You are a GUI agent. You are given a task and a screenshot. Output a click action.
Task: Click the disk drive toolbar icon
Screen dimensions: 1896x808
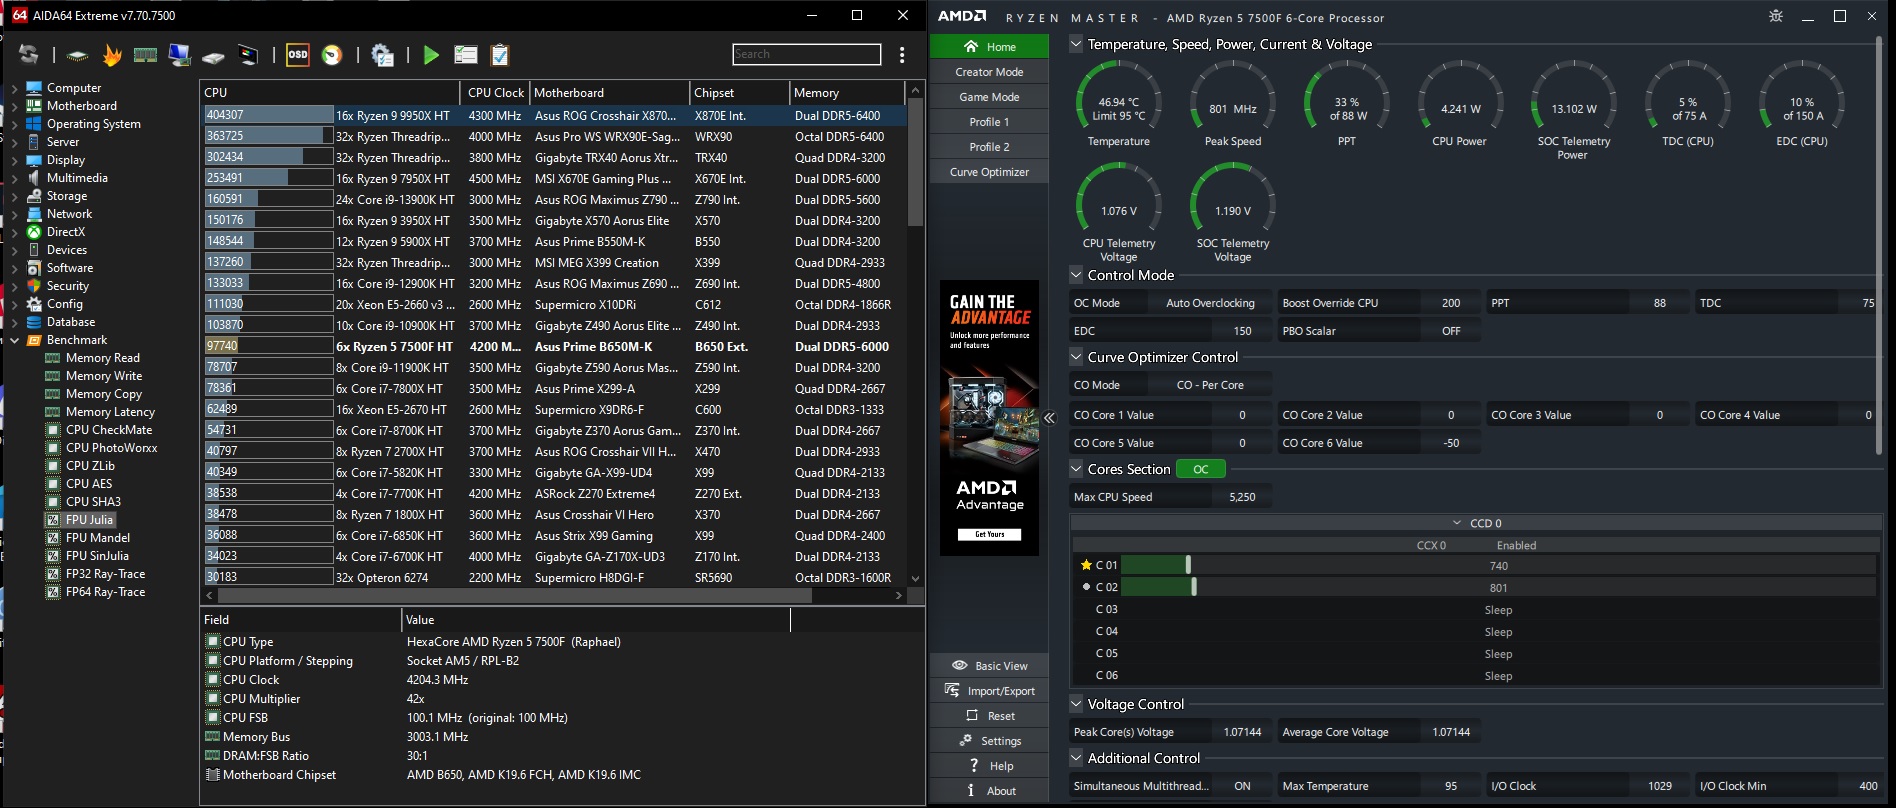pyautogui.click(x=213, y=56)
